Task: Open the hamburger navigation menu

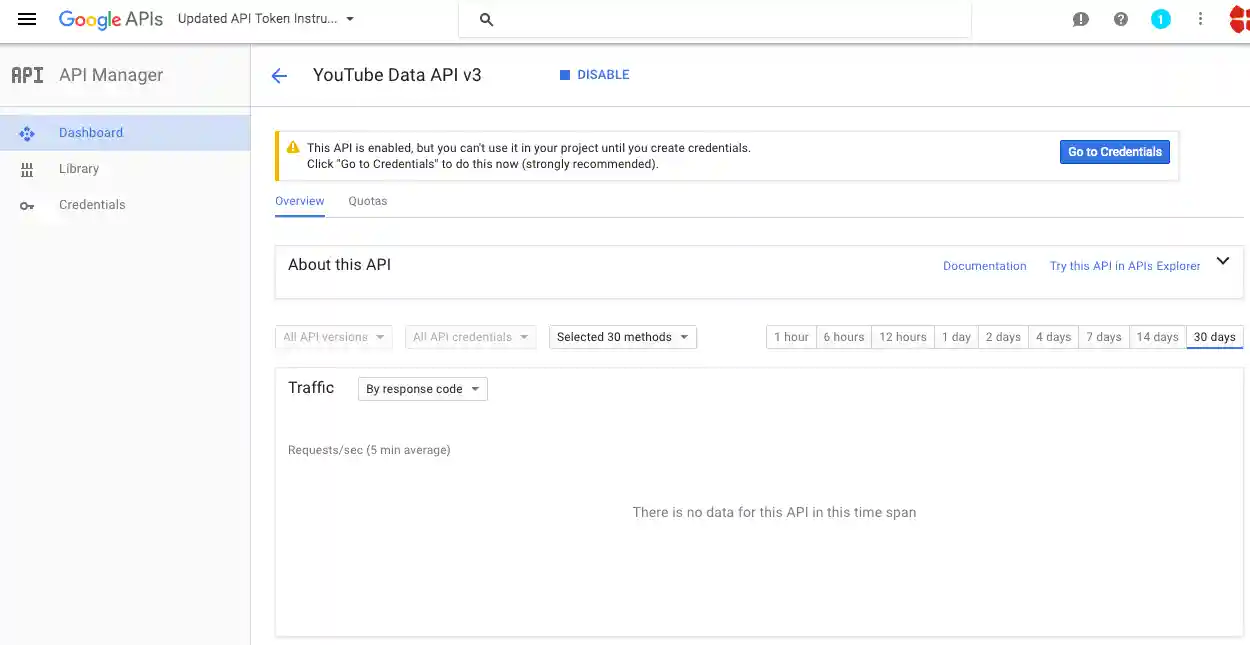Action: 27,19
